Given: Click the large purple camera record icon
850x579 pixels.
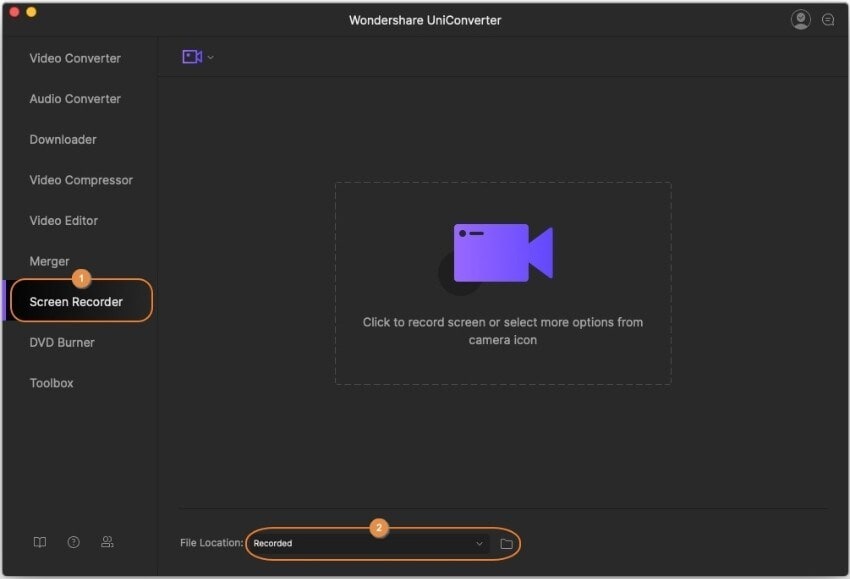Looking at the screenshot, I should click(503, 253).
